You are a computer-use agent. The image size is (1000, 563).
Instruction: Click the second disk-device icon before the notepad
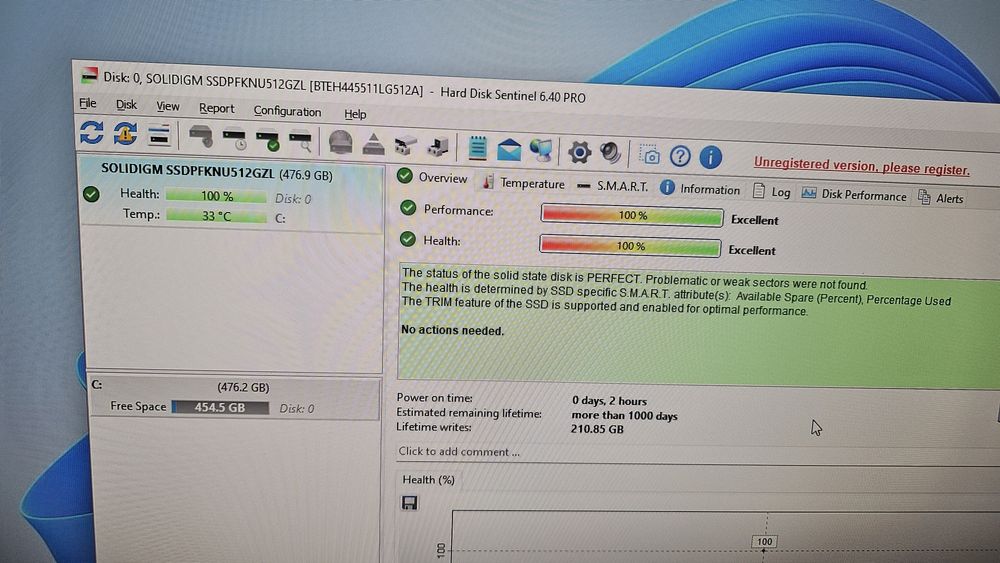(x=438, y=147)
